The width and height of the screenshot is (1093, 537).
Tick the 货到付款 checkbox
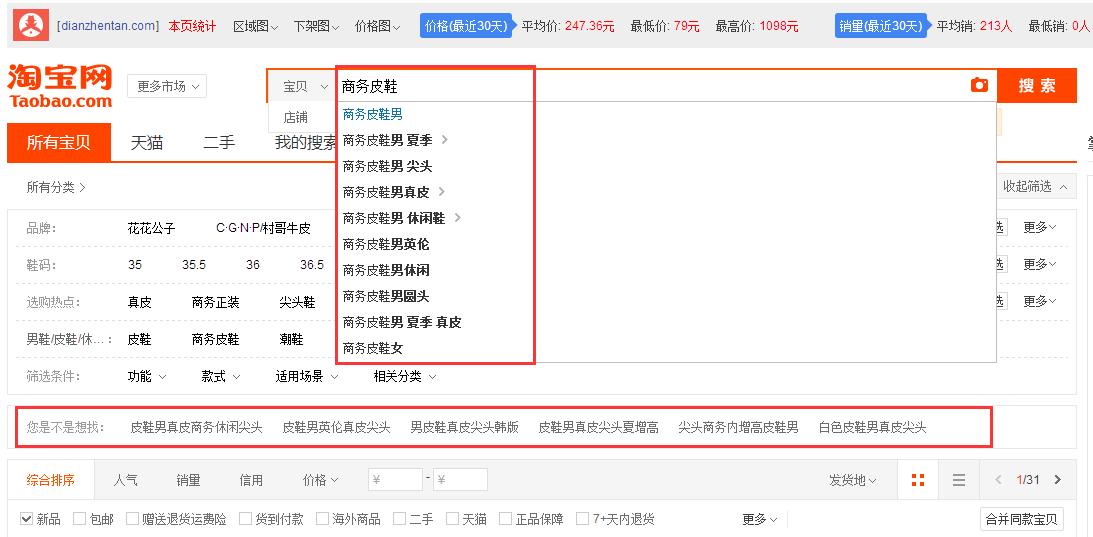246,519
